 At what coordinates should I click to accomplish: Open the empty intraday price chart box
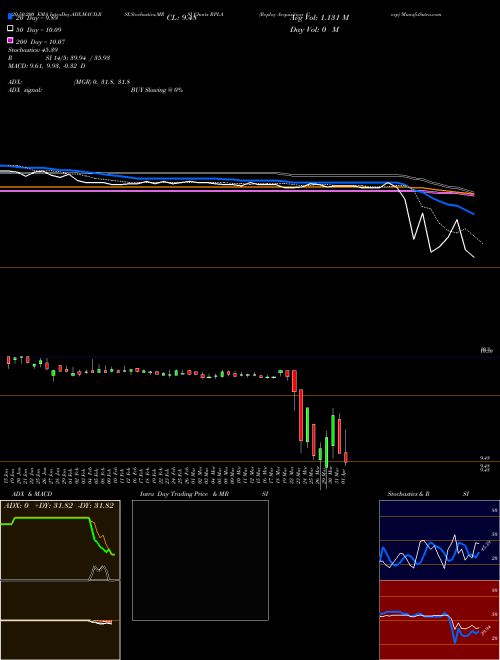coord(200,560)
